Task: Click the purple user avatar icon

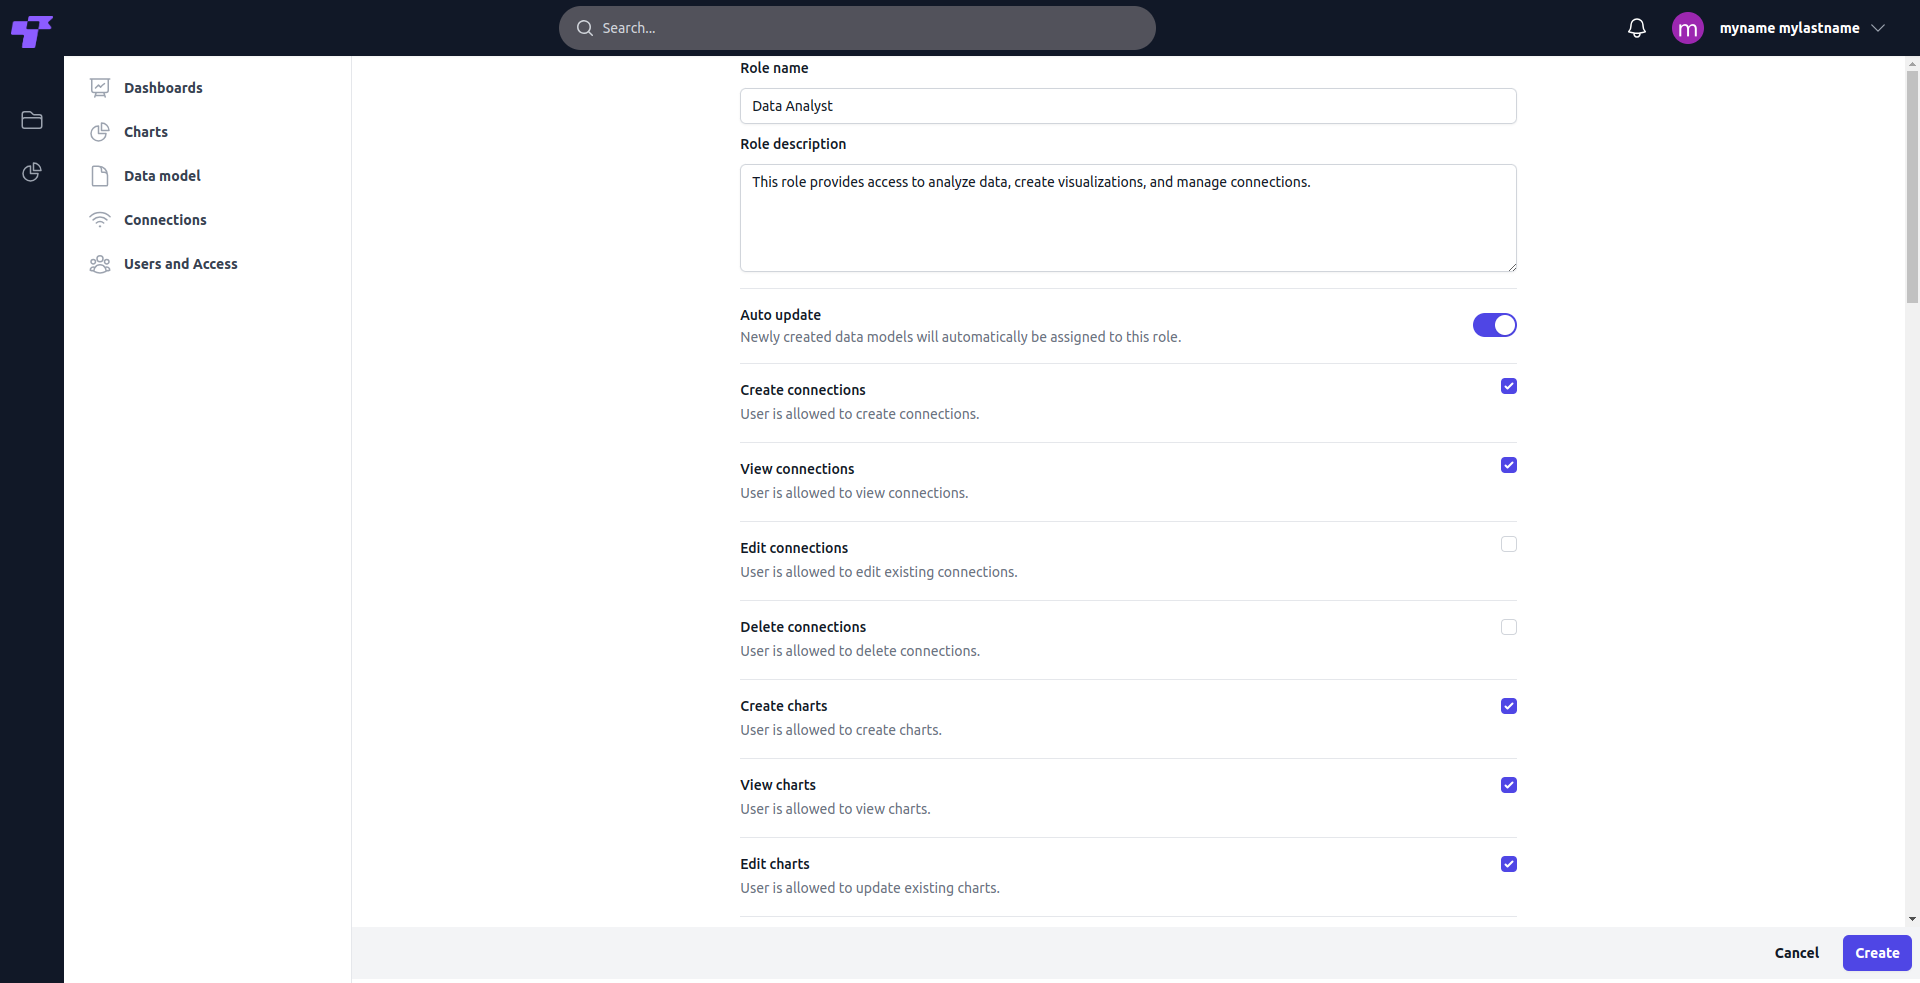Action: point(1687,28)
